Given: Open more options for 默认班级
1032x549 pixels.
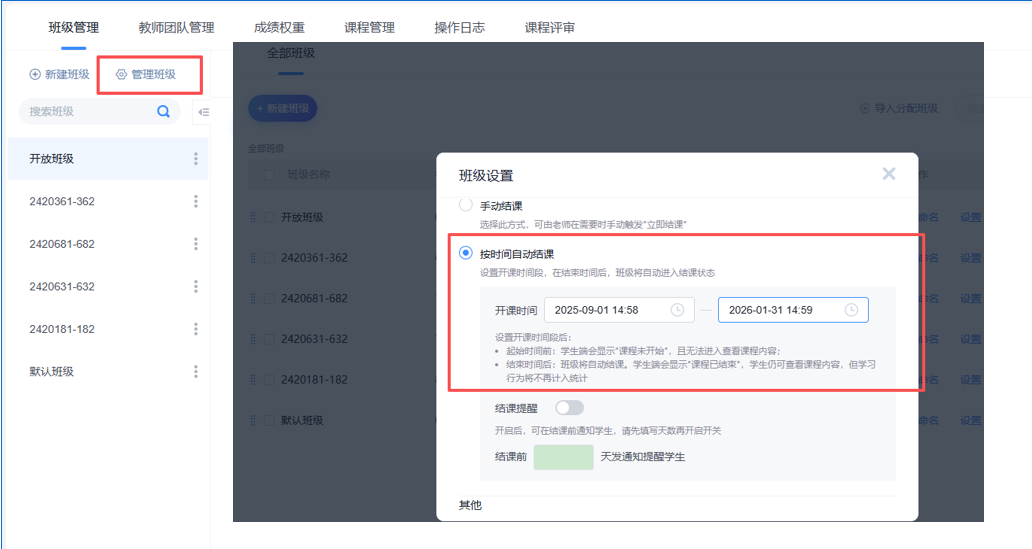Looking at the screenshot, I should (195, 371).
